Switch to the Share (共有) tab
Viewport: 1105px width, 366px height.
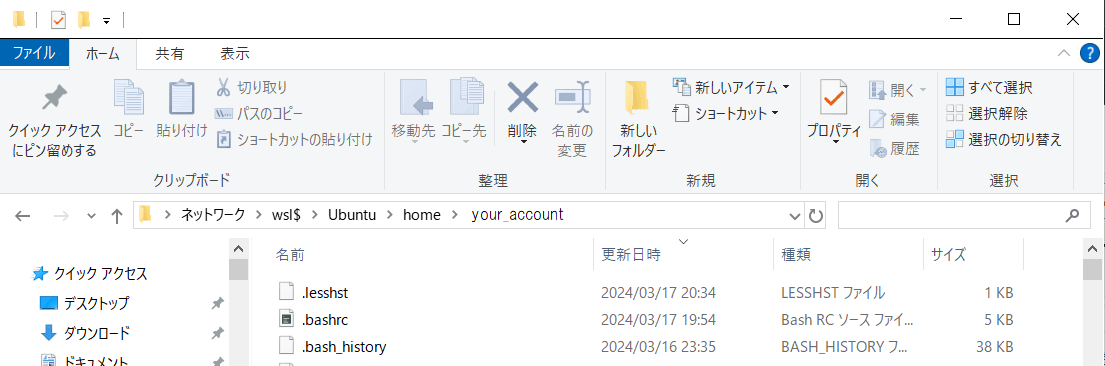tap(170, 53)
